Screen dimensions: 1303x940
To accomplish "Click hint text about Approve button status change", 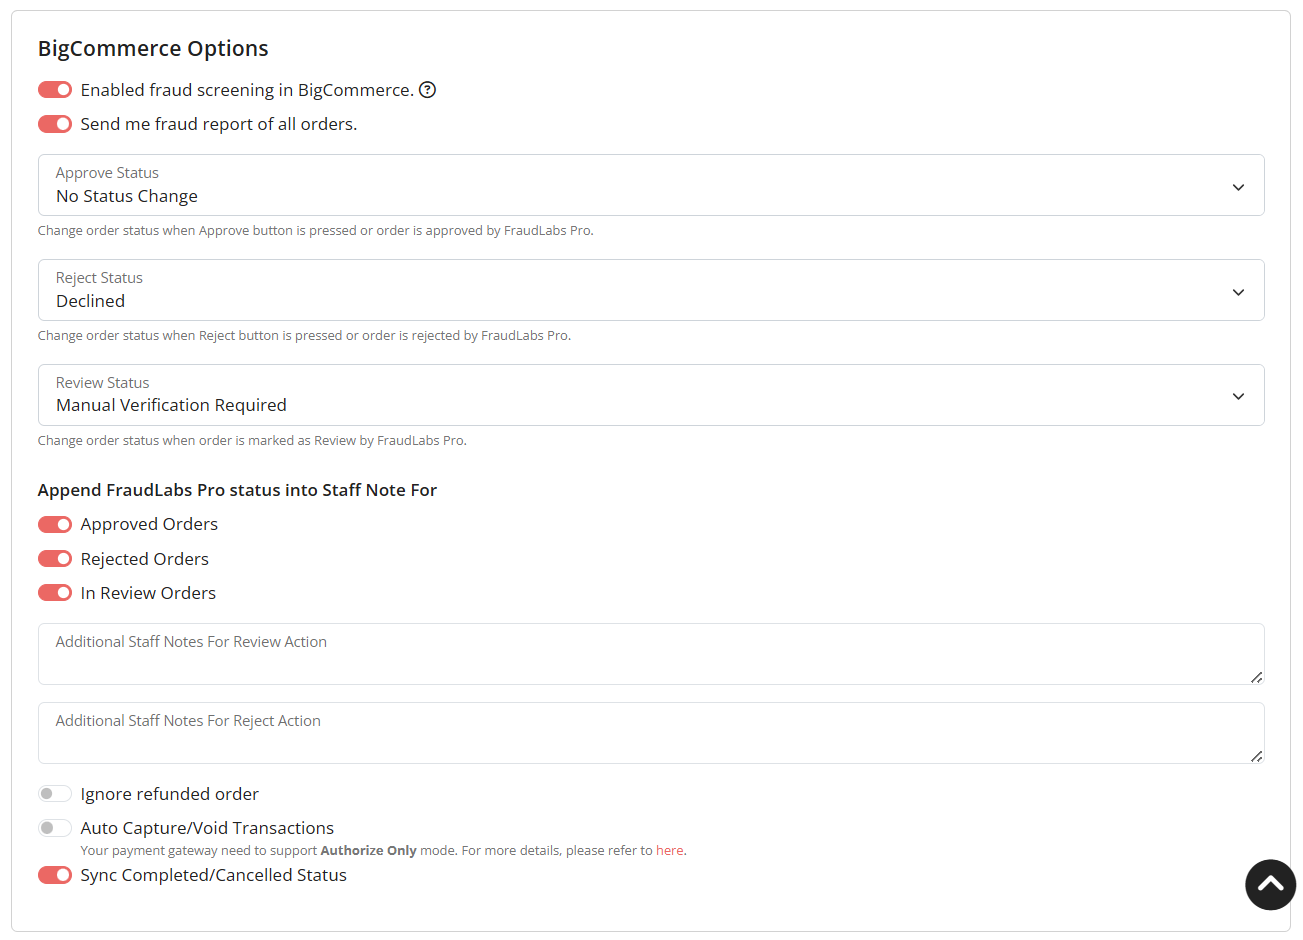I will [x=316, y=231].
